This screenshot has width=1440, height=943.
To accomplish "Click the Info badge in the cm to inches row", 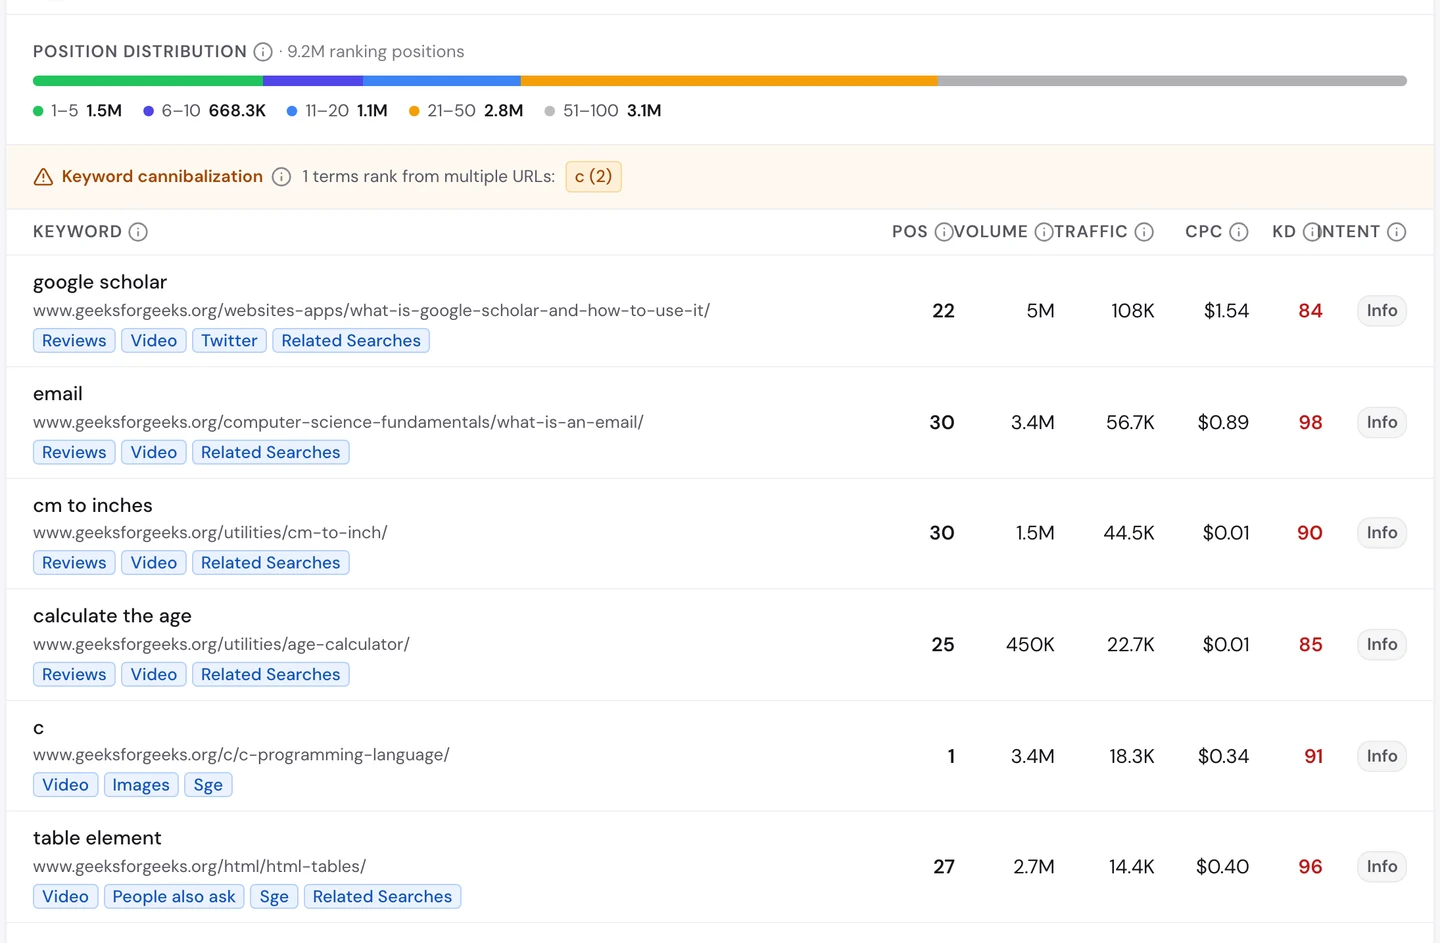I will pyautogui.click(x=1382, y=533).
